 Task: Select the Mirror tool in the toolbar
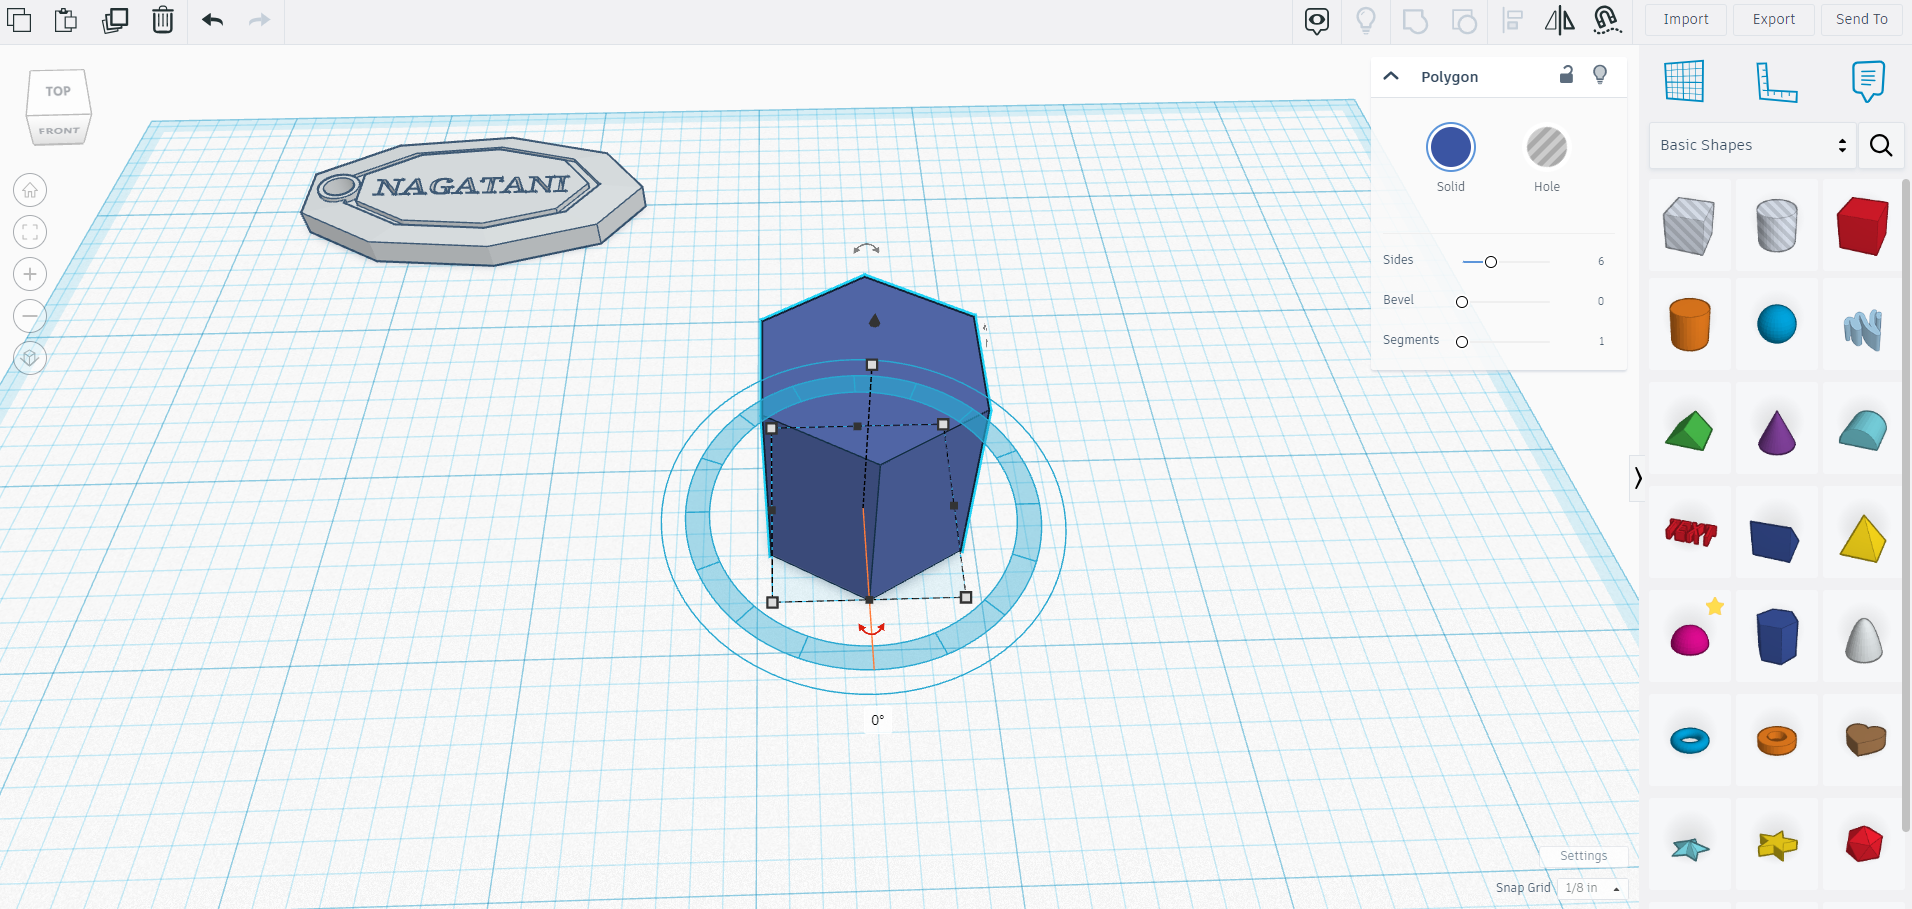pyautogui.click(x=1558, y=20)
